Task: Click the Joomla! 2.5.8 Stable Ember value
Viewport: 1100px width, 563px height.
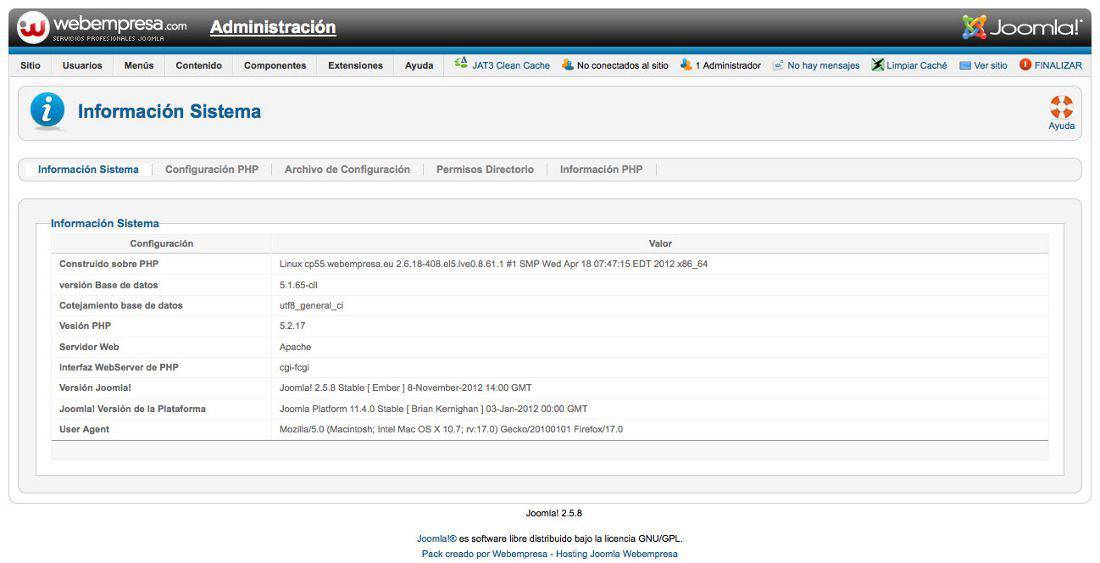Action: click(x=405, y=388)
